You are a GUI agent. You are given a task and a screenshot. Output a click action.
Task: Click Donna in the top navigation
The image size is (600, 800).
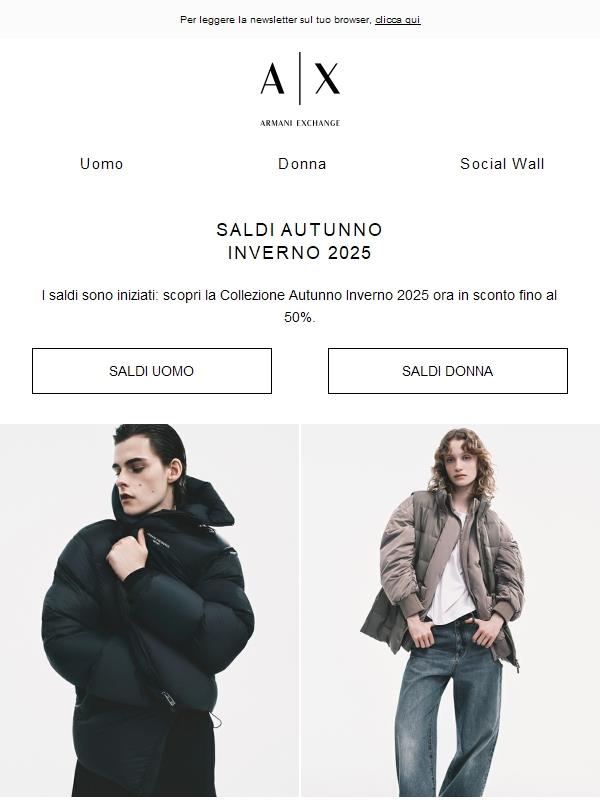pyautogui.click(x=300, y=163)
